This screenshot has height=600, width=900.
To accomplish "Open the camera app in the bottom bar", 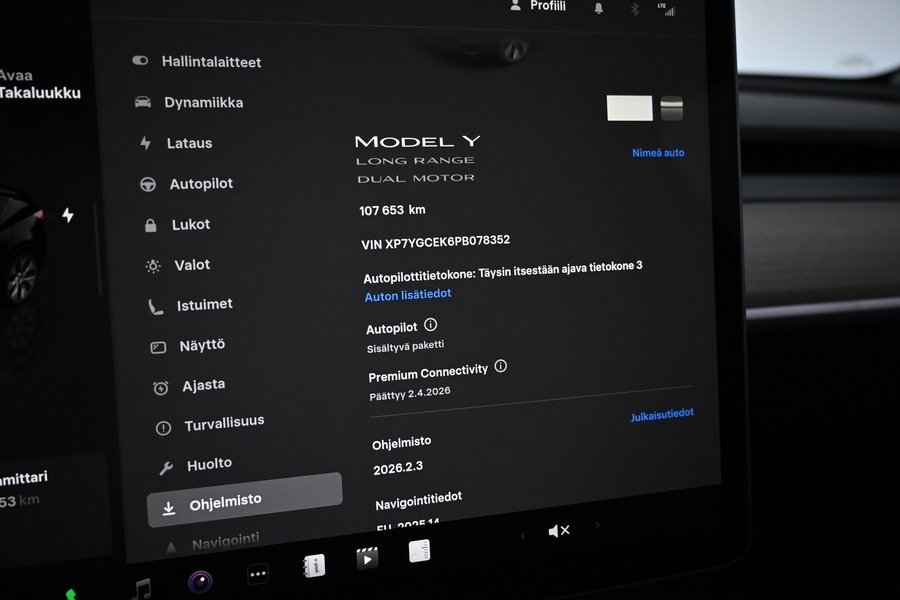I will [200, 581].
